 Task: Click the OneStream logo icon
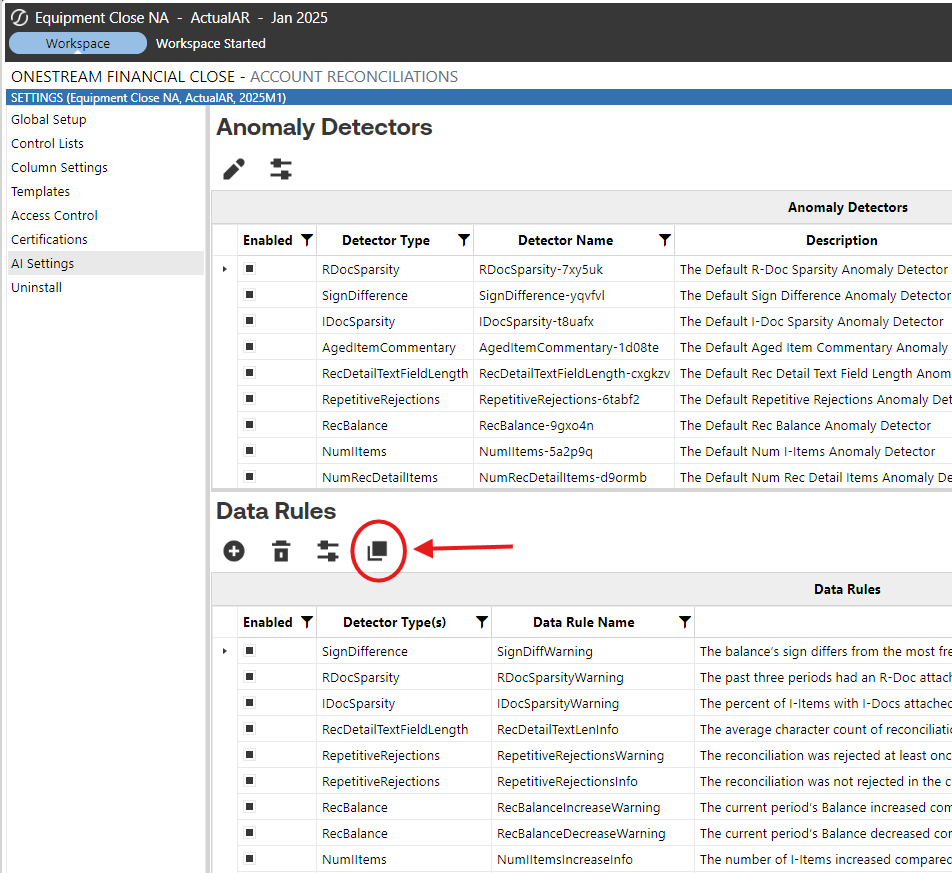[x=19, y=18]
